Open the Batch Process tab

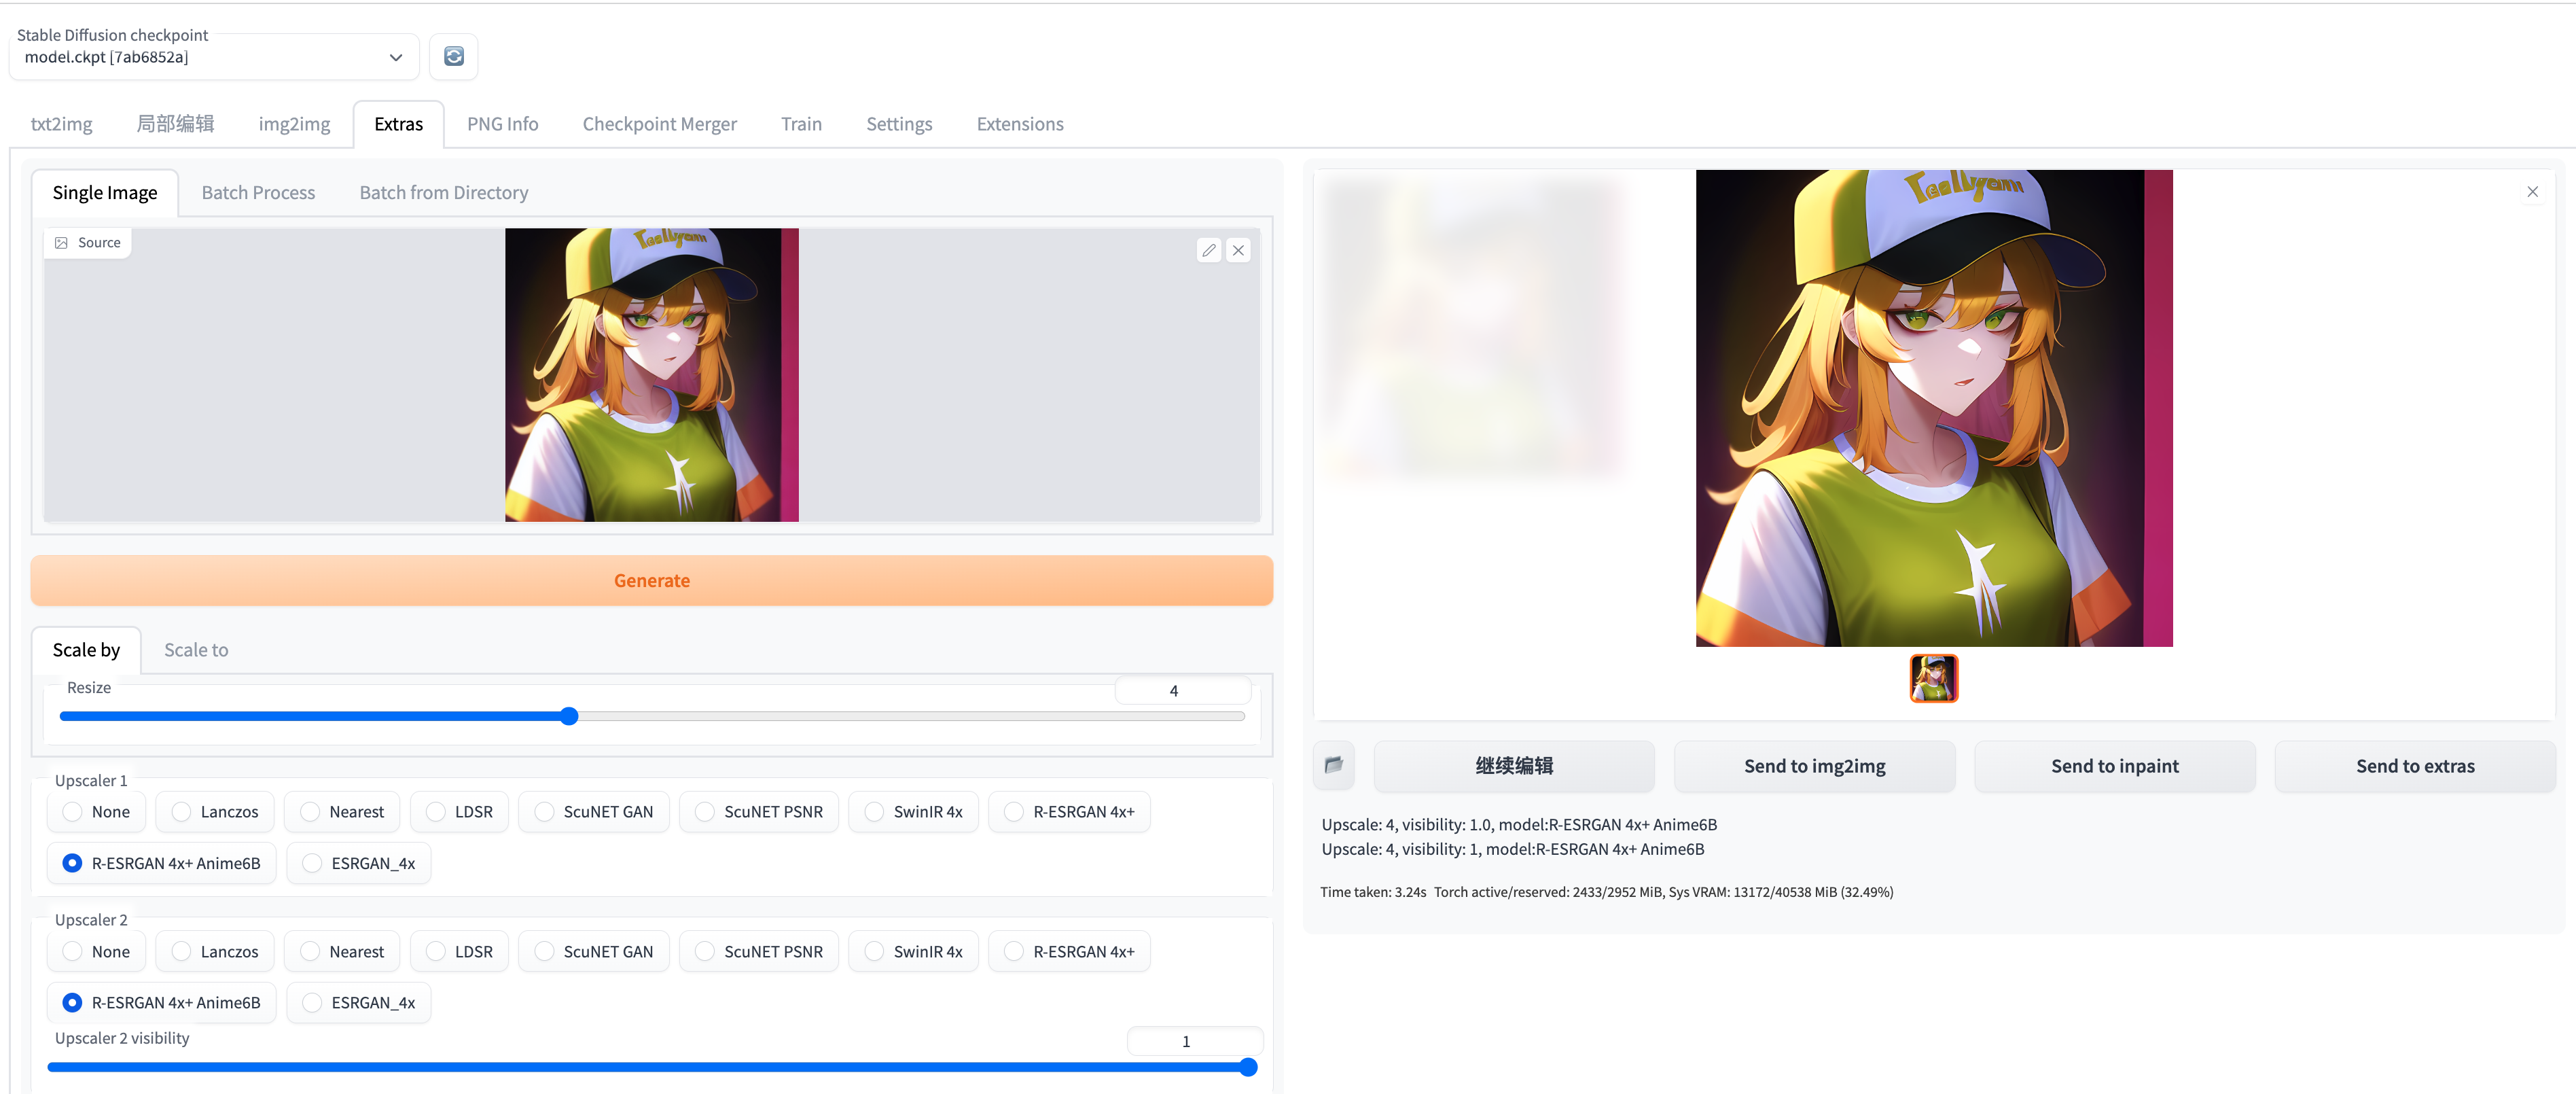[258, 193]
